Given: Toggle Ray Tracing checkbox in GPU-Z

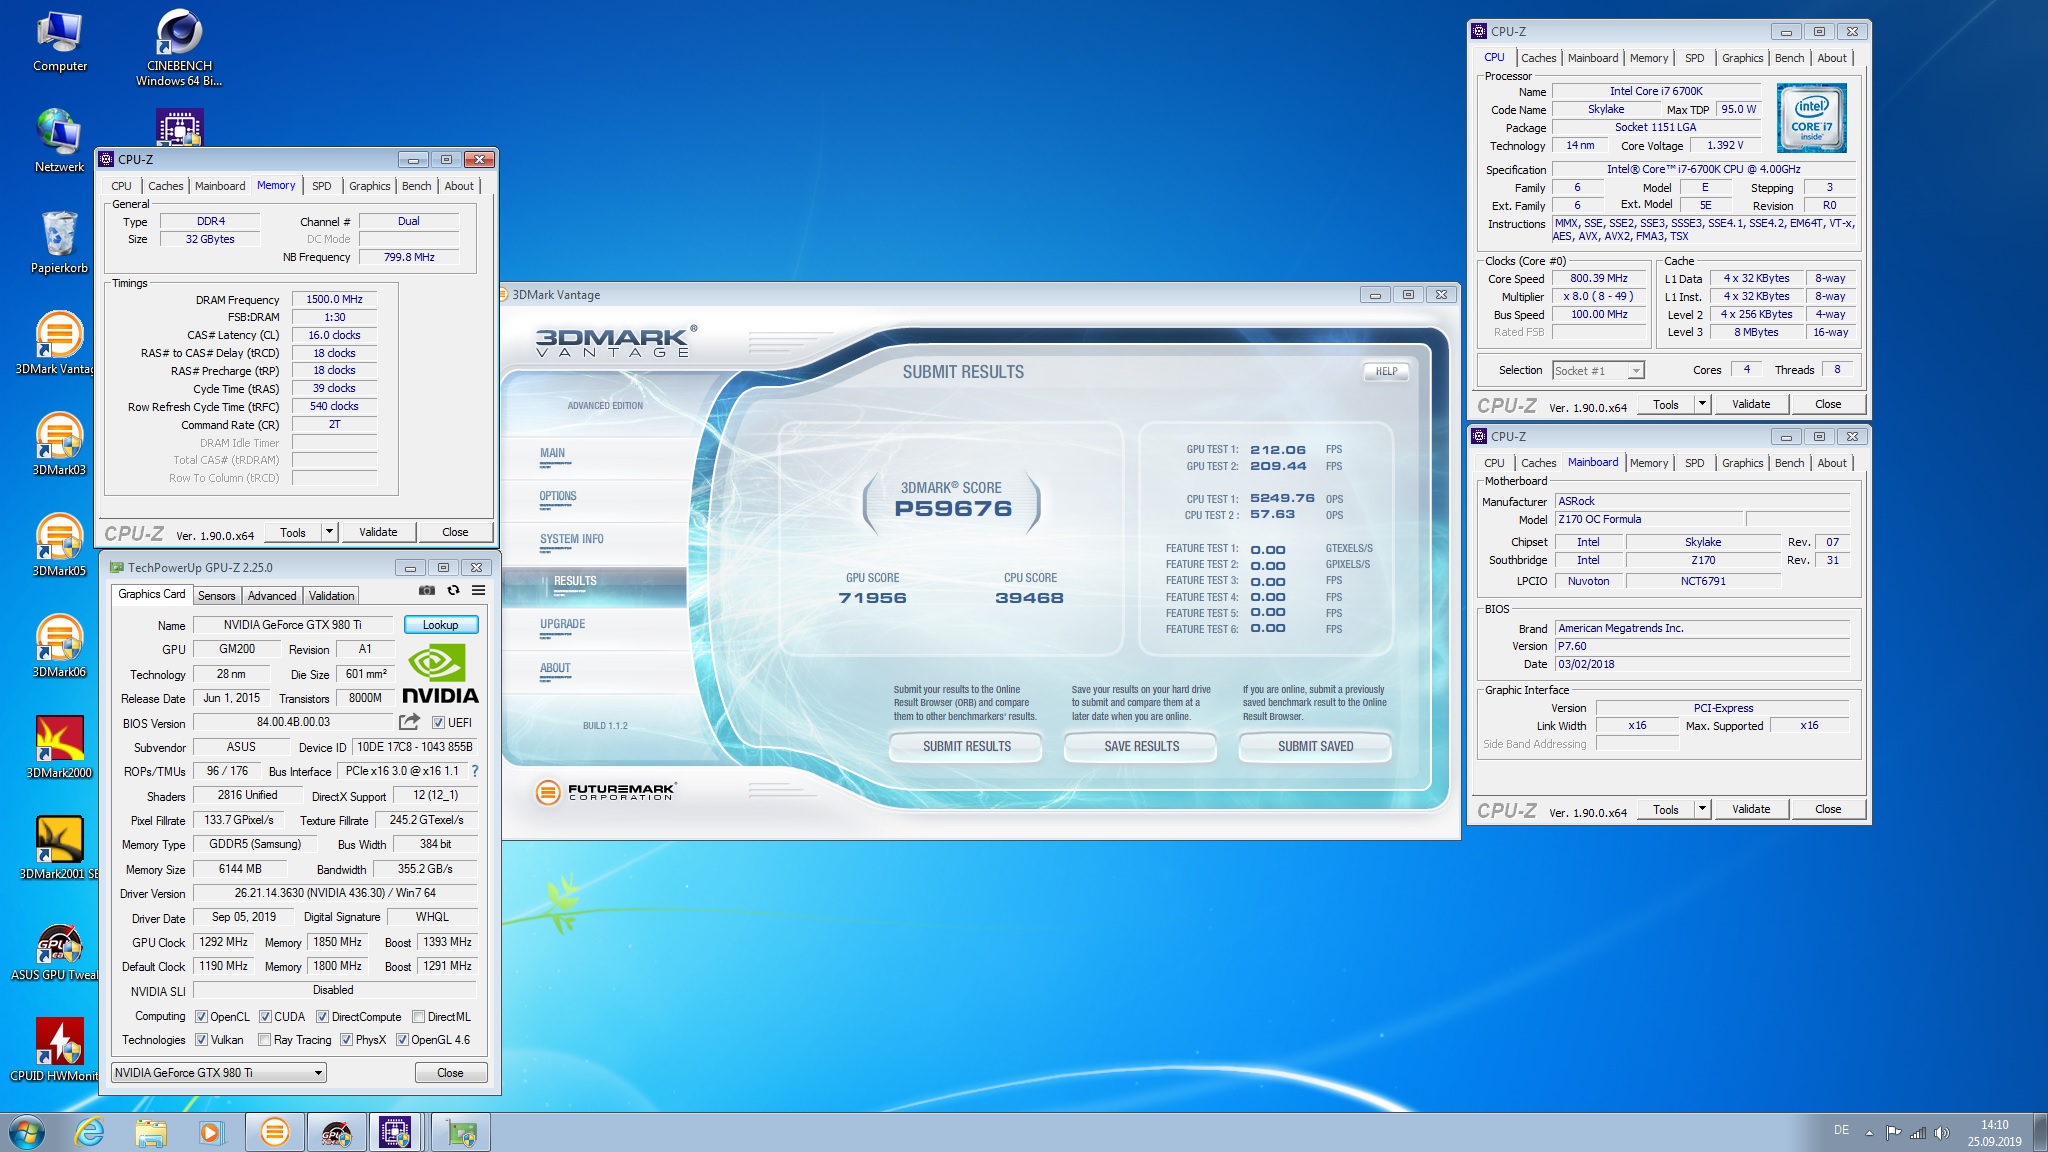Looking at the screenshot, I should [264, 1040].
